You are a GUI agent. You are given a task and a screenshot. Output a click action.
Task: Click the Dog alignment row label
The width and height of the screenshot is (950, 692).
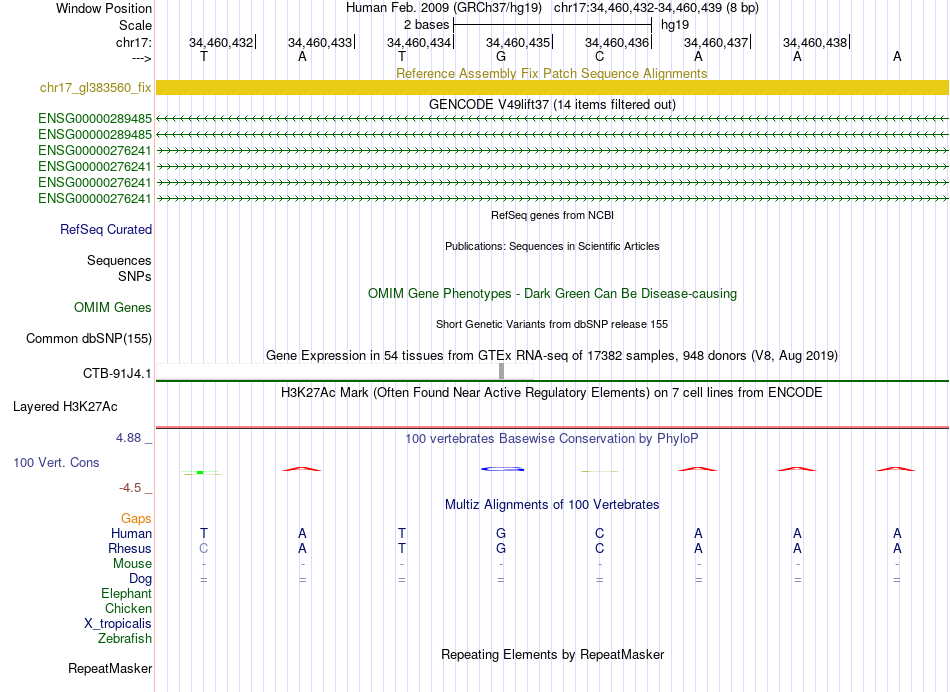point(141,579)
